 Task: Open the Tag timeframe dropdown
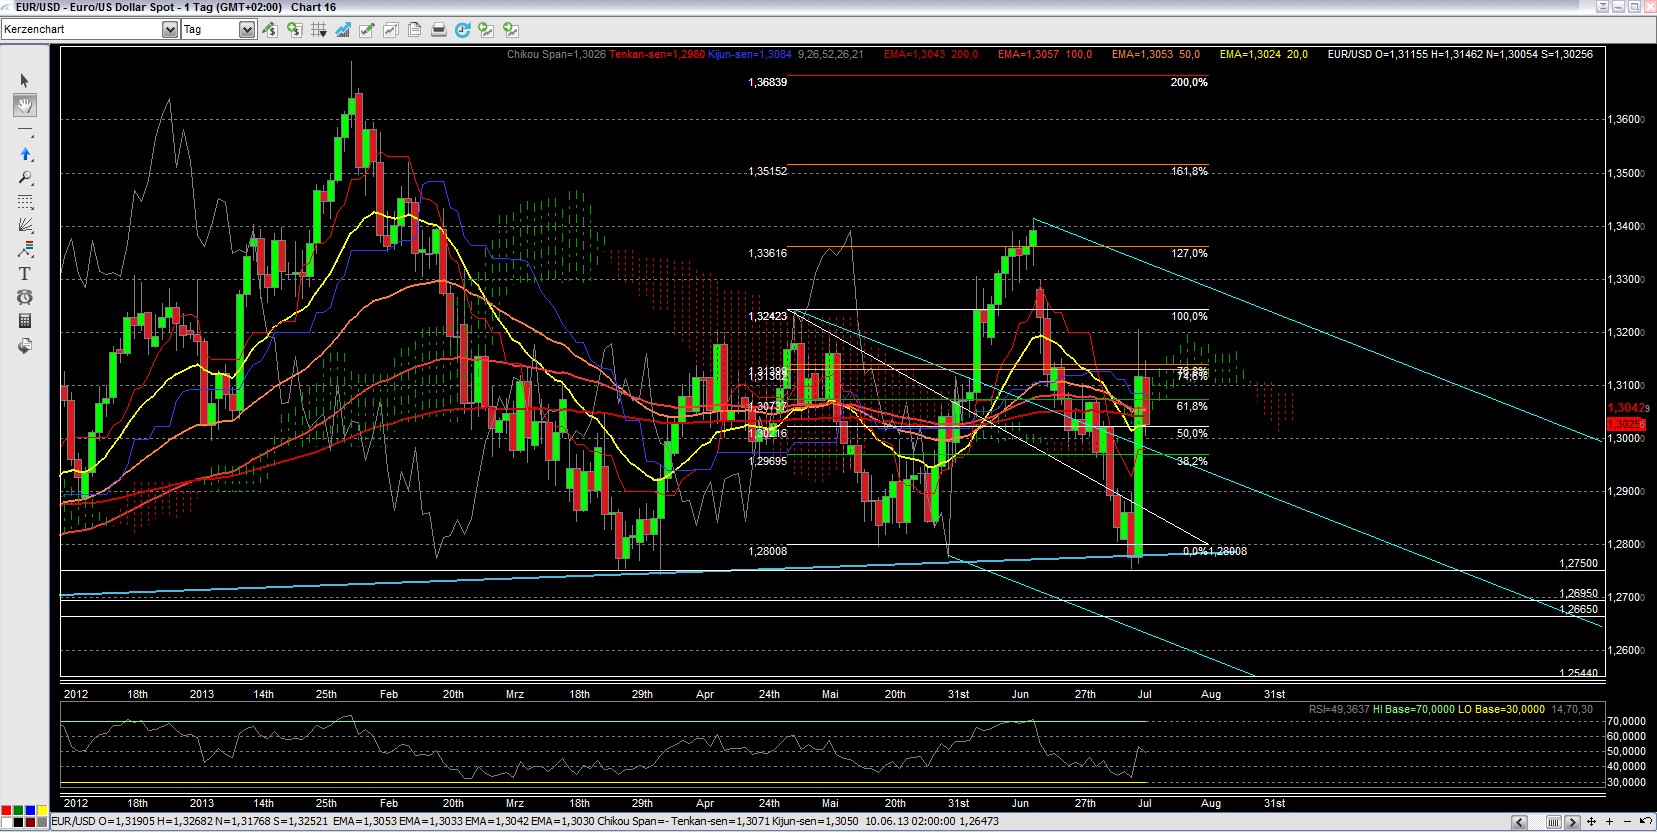point(246,30)
